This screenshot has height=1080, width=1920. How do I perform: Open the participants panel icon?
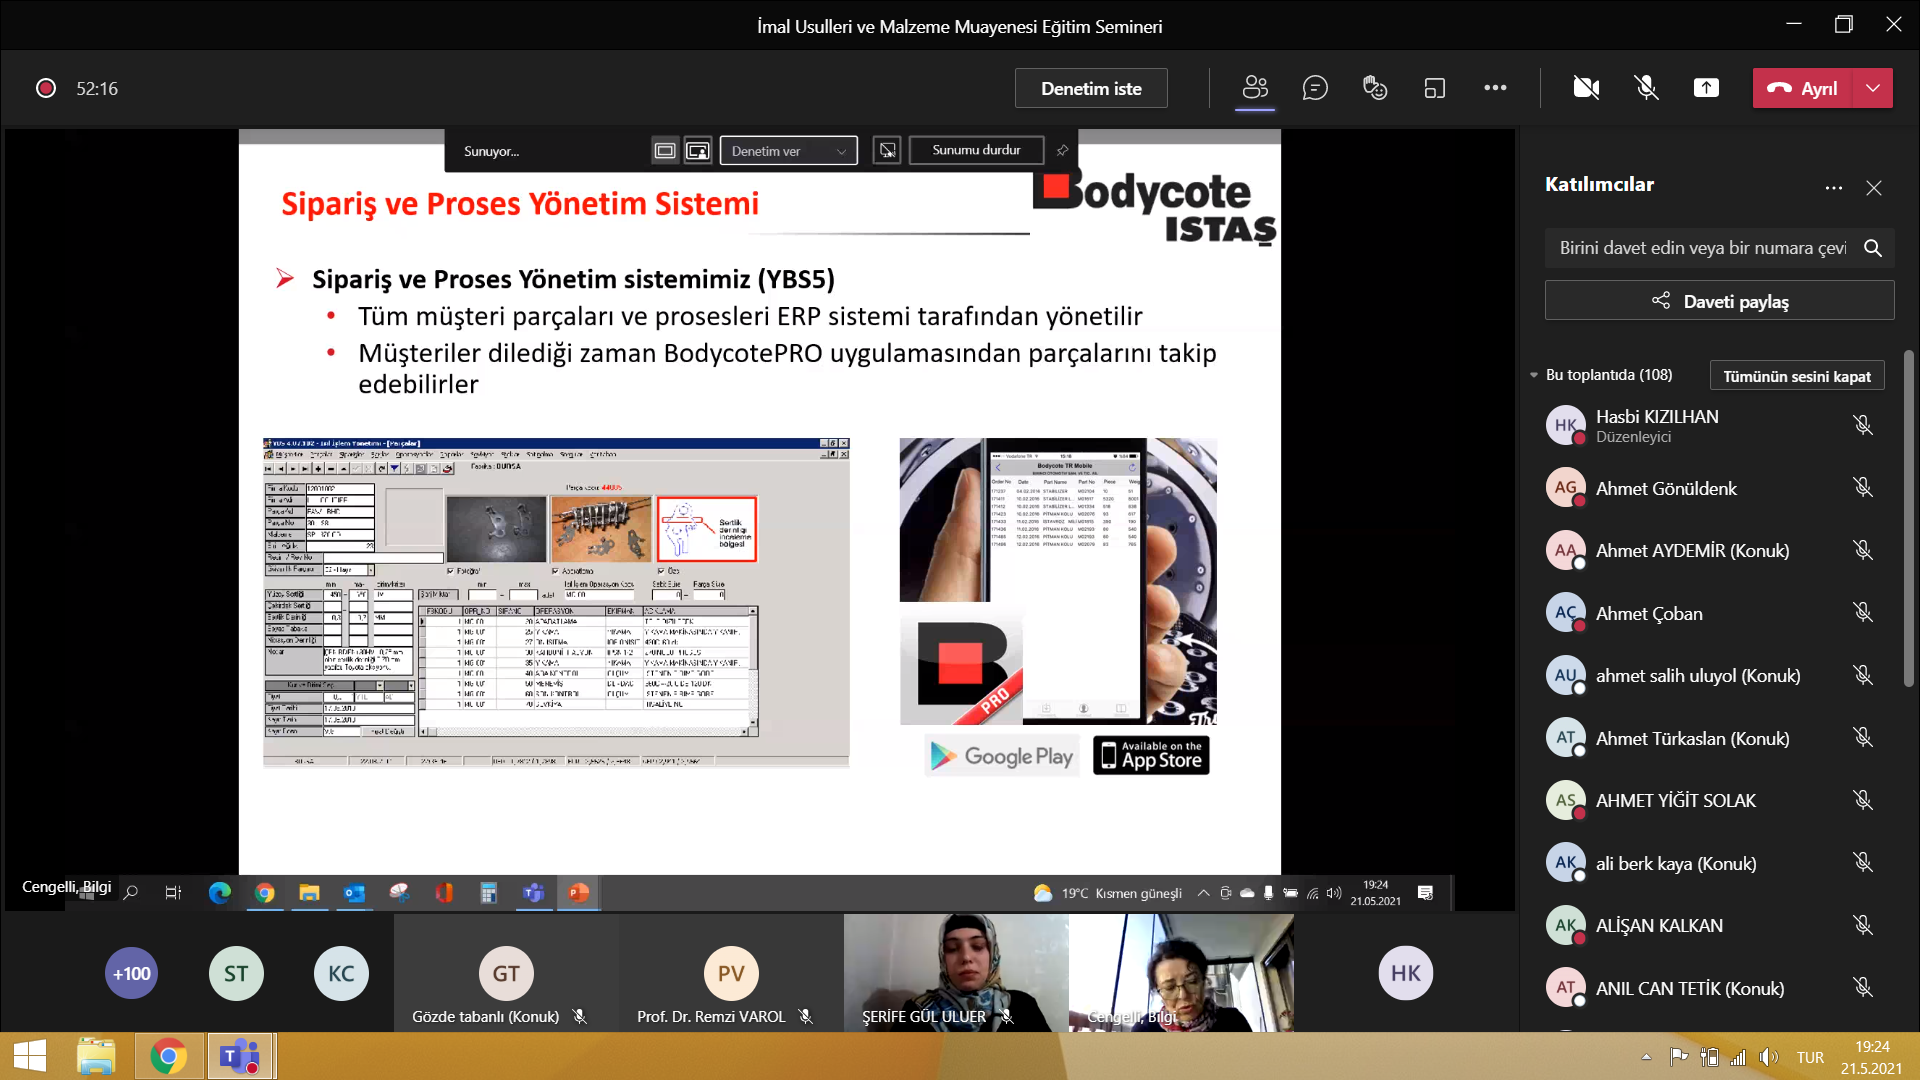tap(1255, 88)
